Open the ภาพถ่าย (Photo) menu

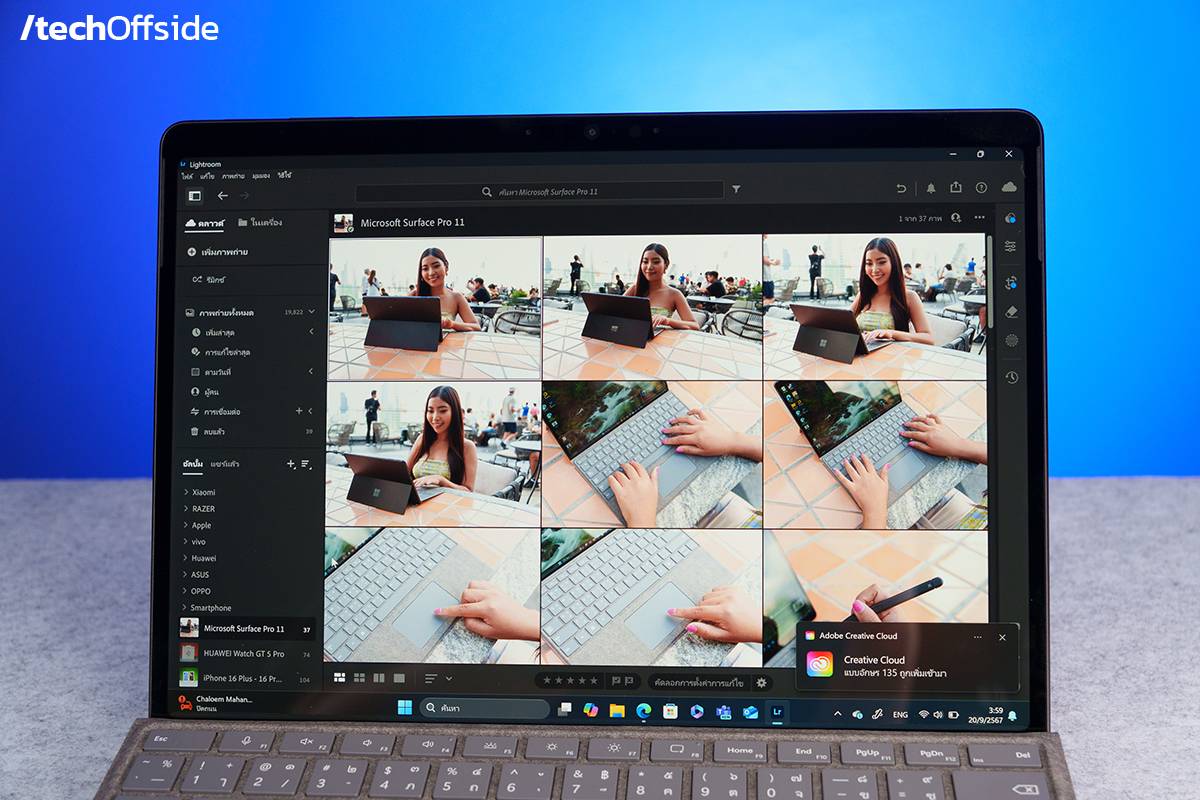pos(234,176)
